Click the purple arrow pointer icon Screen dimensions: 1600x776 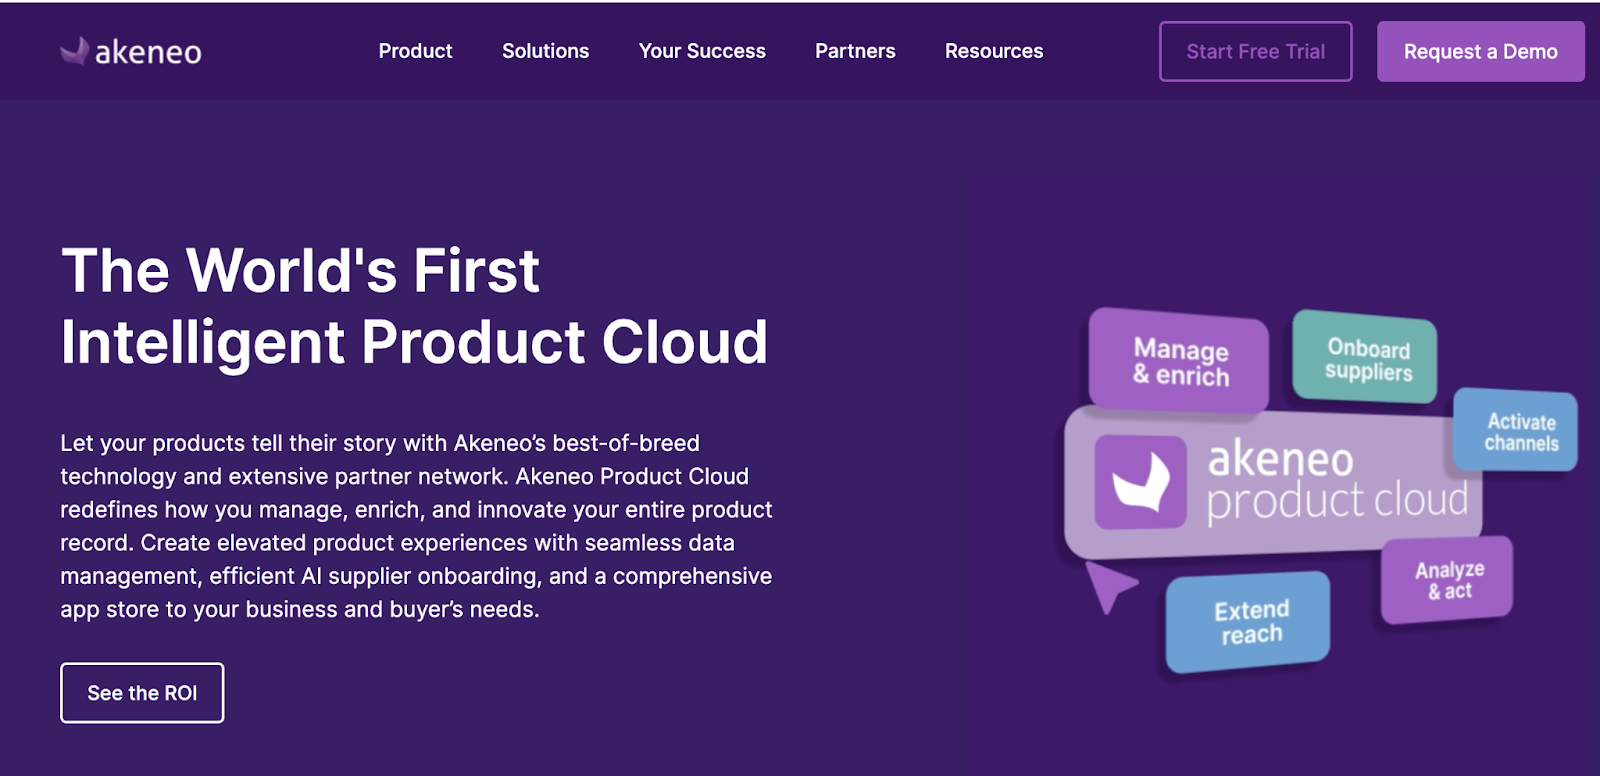click(x=1108, y=584)
